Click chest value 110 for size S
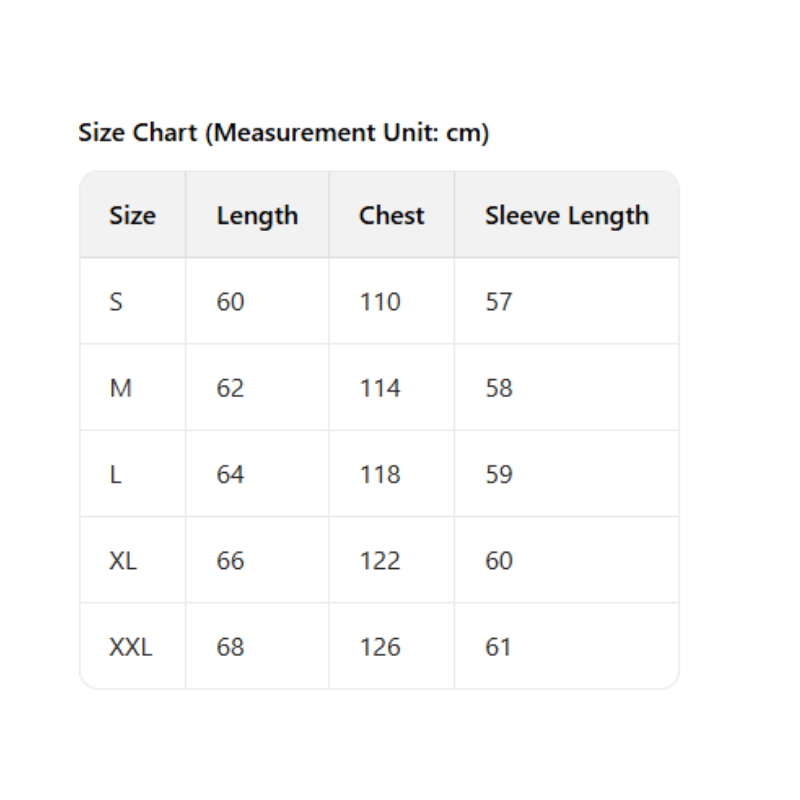 [380, 302]
